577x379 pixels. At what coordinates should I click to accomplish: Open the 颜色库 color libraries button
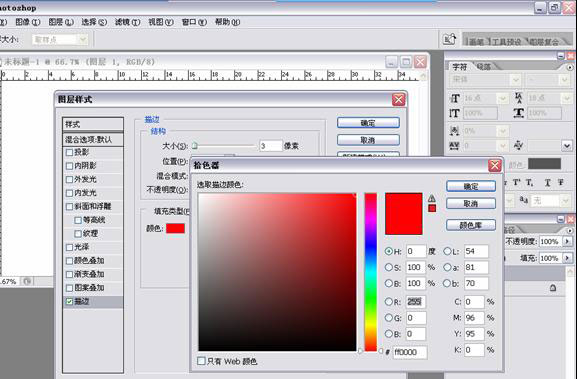pyautogui.click(x=471, y=225)
